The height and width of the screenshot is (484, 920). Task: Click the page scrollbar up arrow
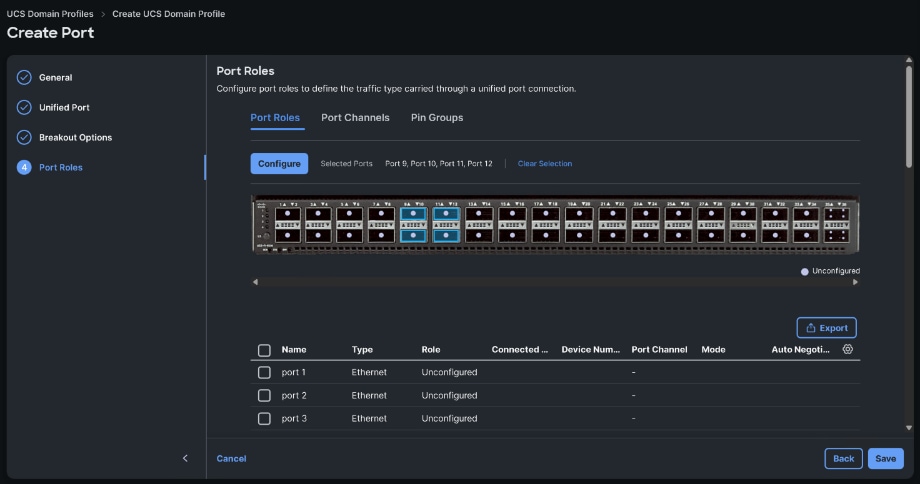point(909,60)
